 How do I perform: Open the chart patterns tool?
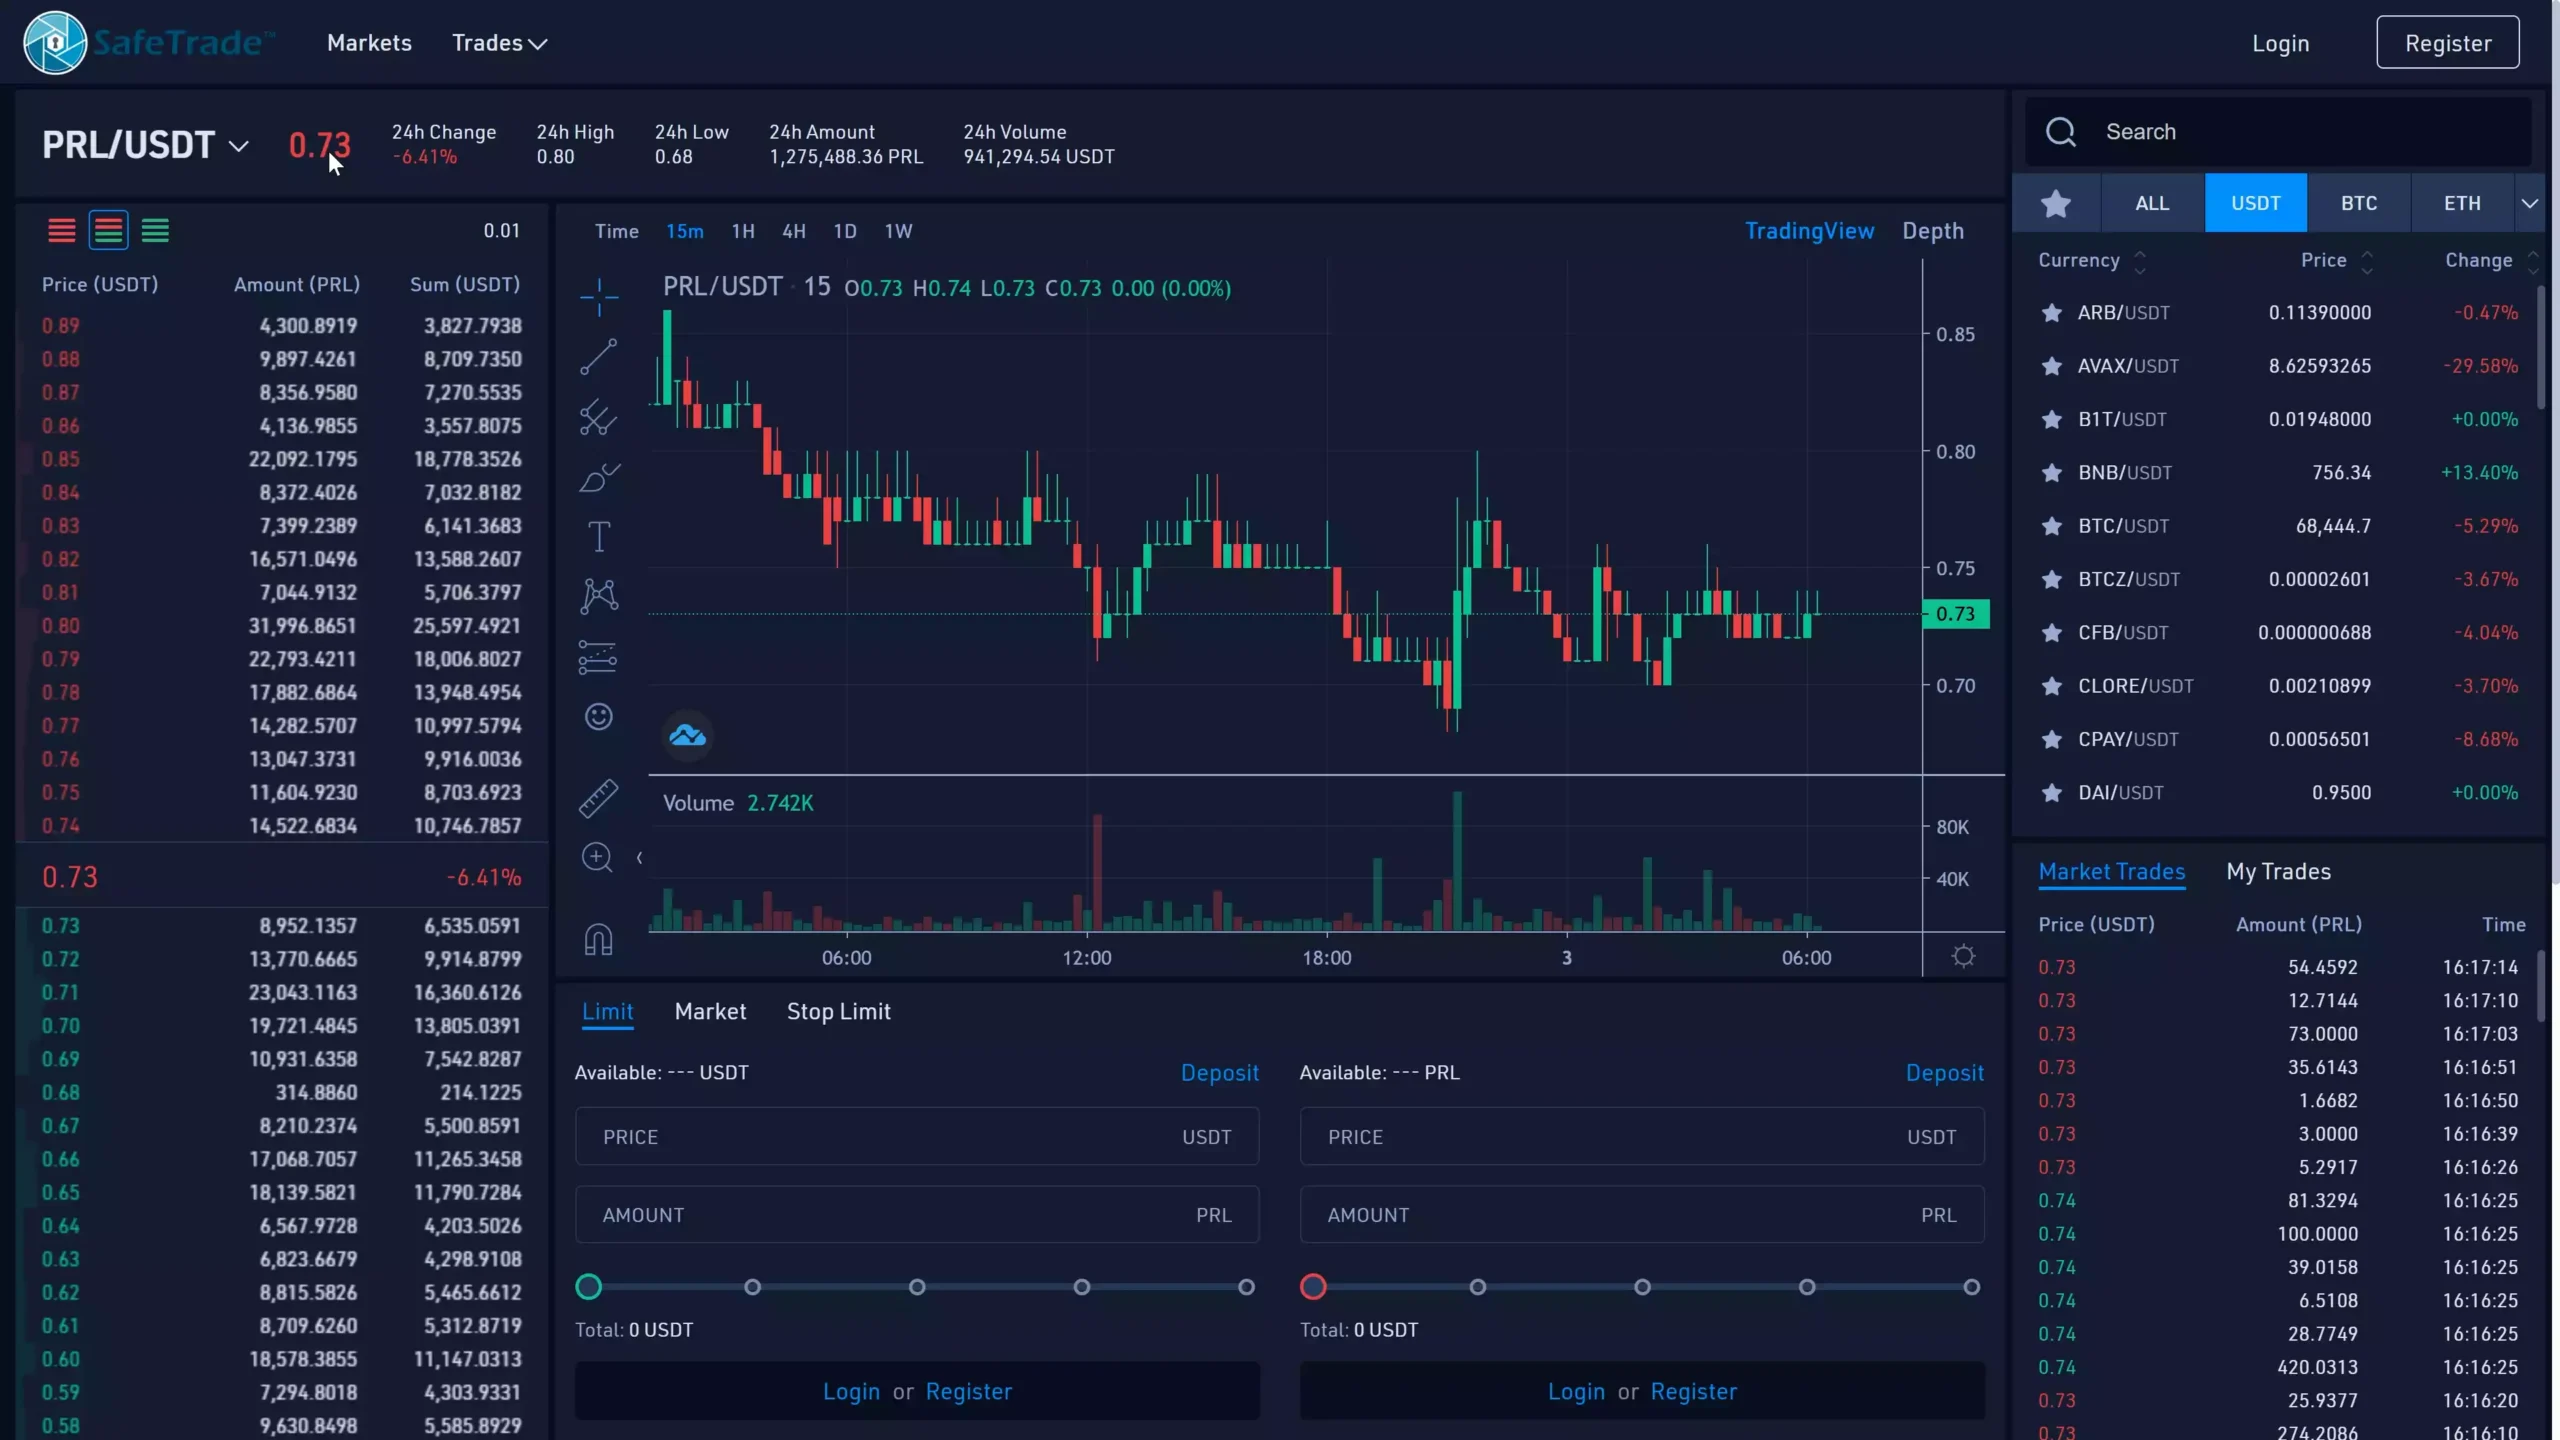pos(599,596)
